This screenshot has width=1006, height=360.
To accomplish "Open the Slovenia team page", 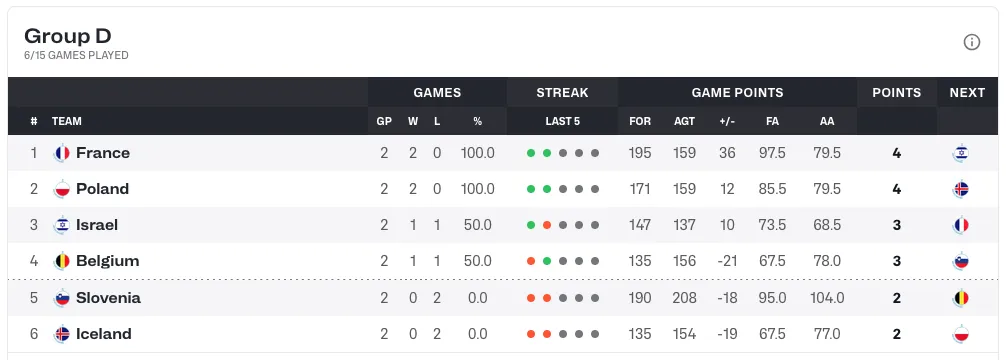I will tap(108, 298).
